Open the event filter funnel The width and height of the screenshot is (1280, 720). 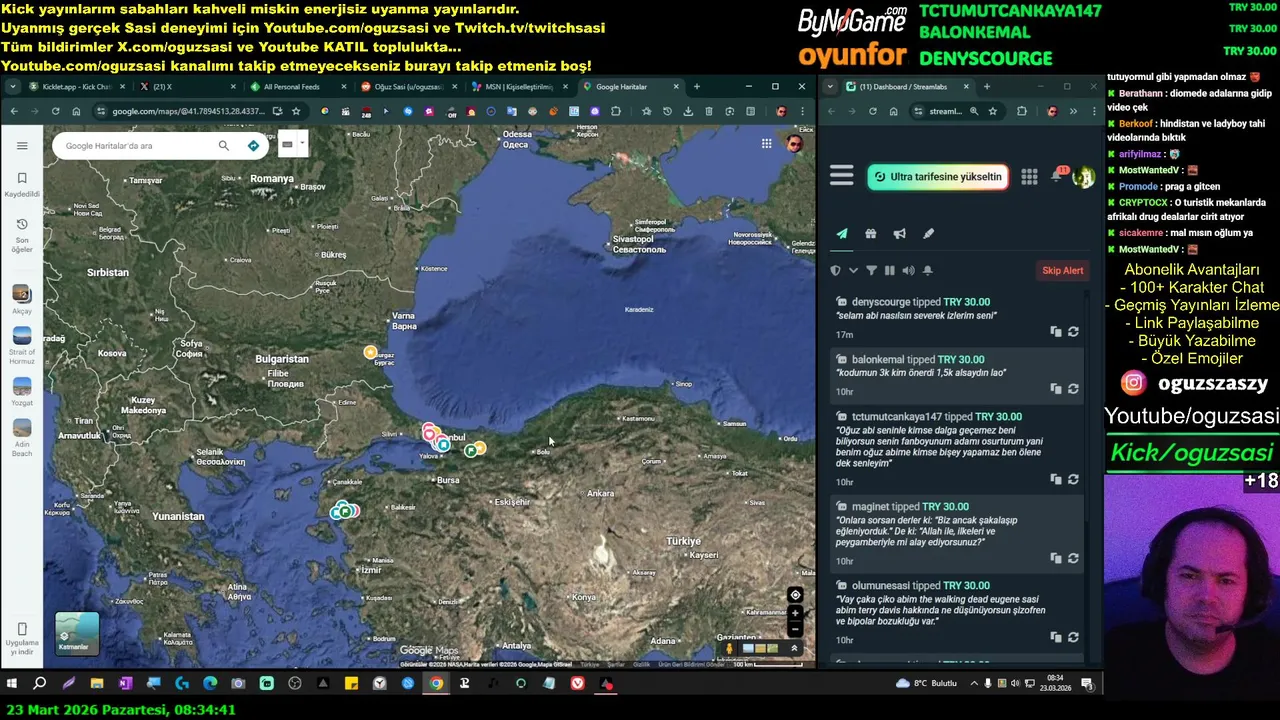[x=871, y=271]
